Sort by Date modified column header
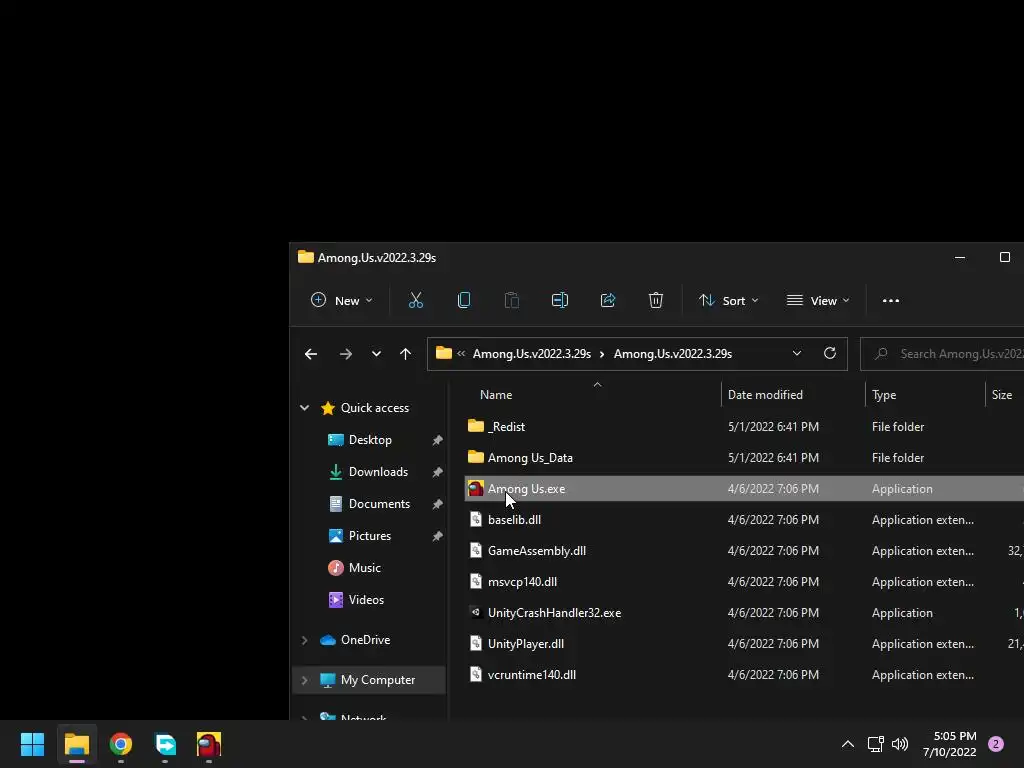Image resolution: width=1024 pixels, height=768 pixels. [x=765, y=394]
